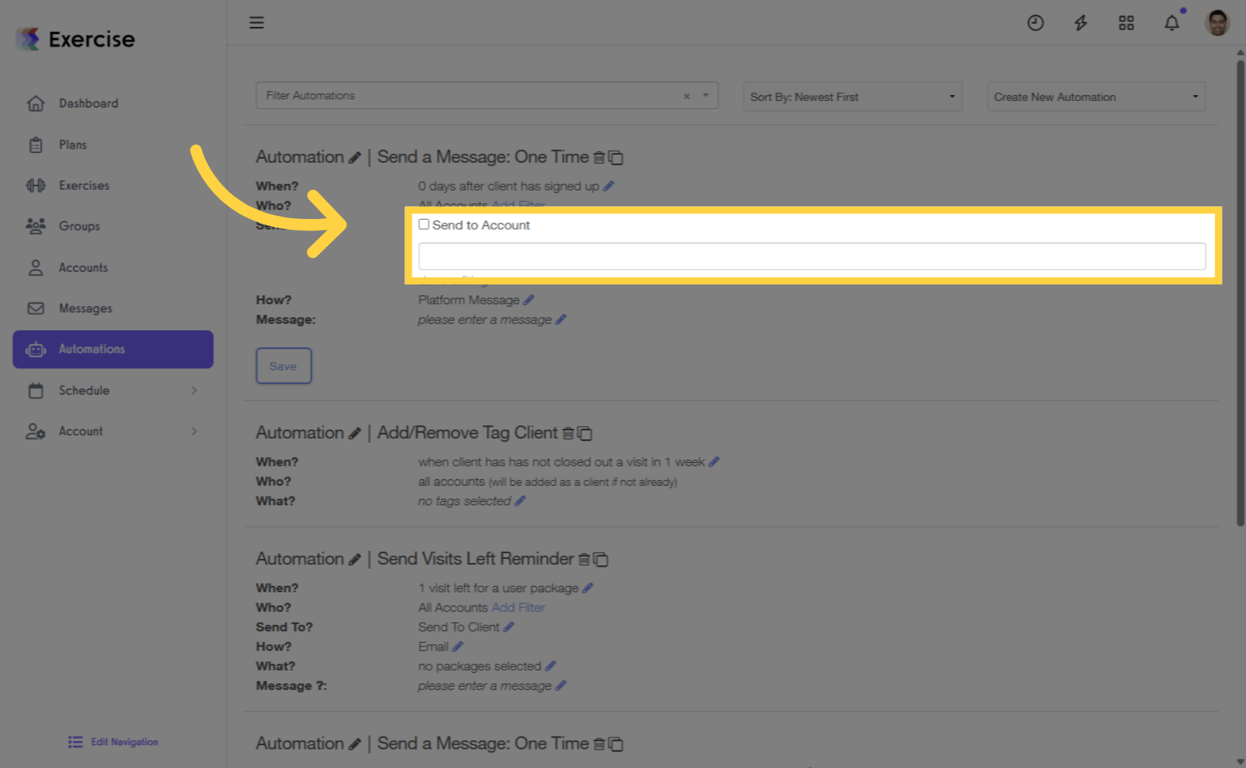The width and height of the screenshot is (1246, 768).
Task: Delete the Add/Remove Tag Client automation
Action: coord(568,434)
